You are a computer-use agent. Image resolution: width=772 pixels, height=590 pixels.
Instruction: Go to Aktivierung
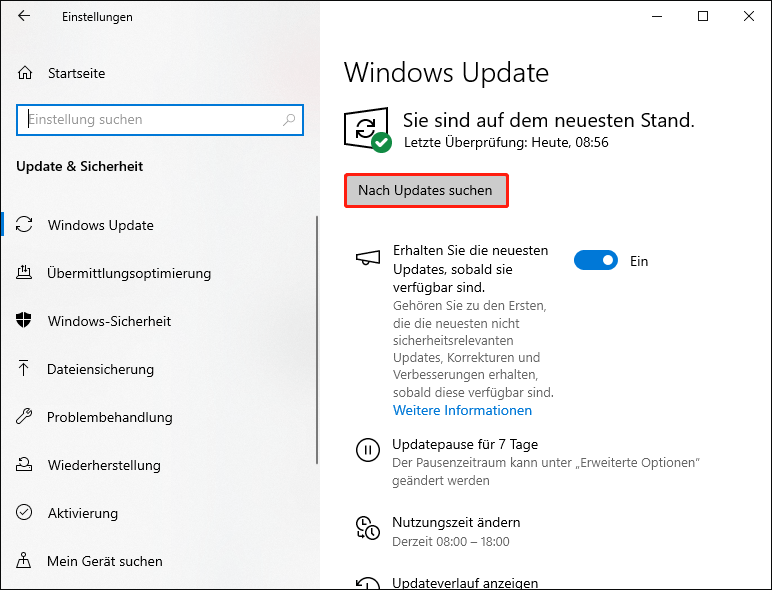[x=83, y=513]
